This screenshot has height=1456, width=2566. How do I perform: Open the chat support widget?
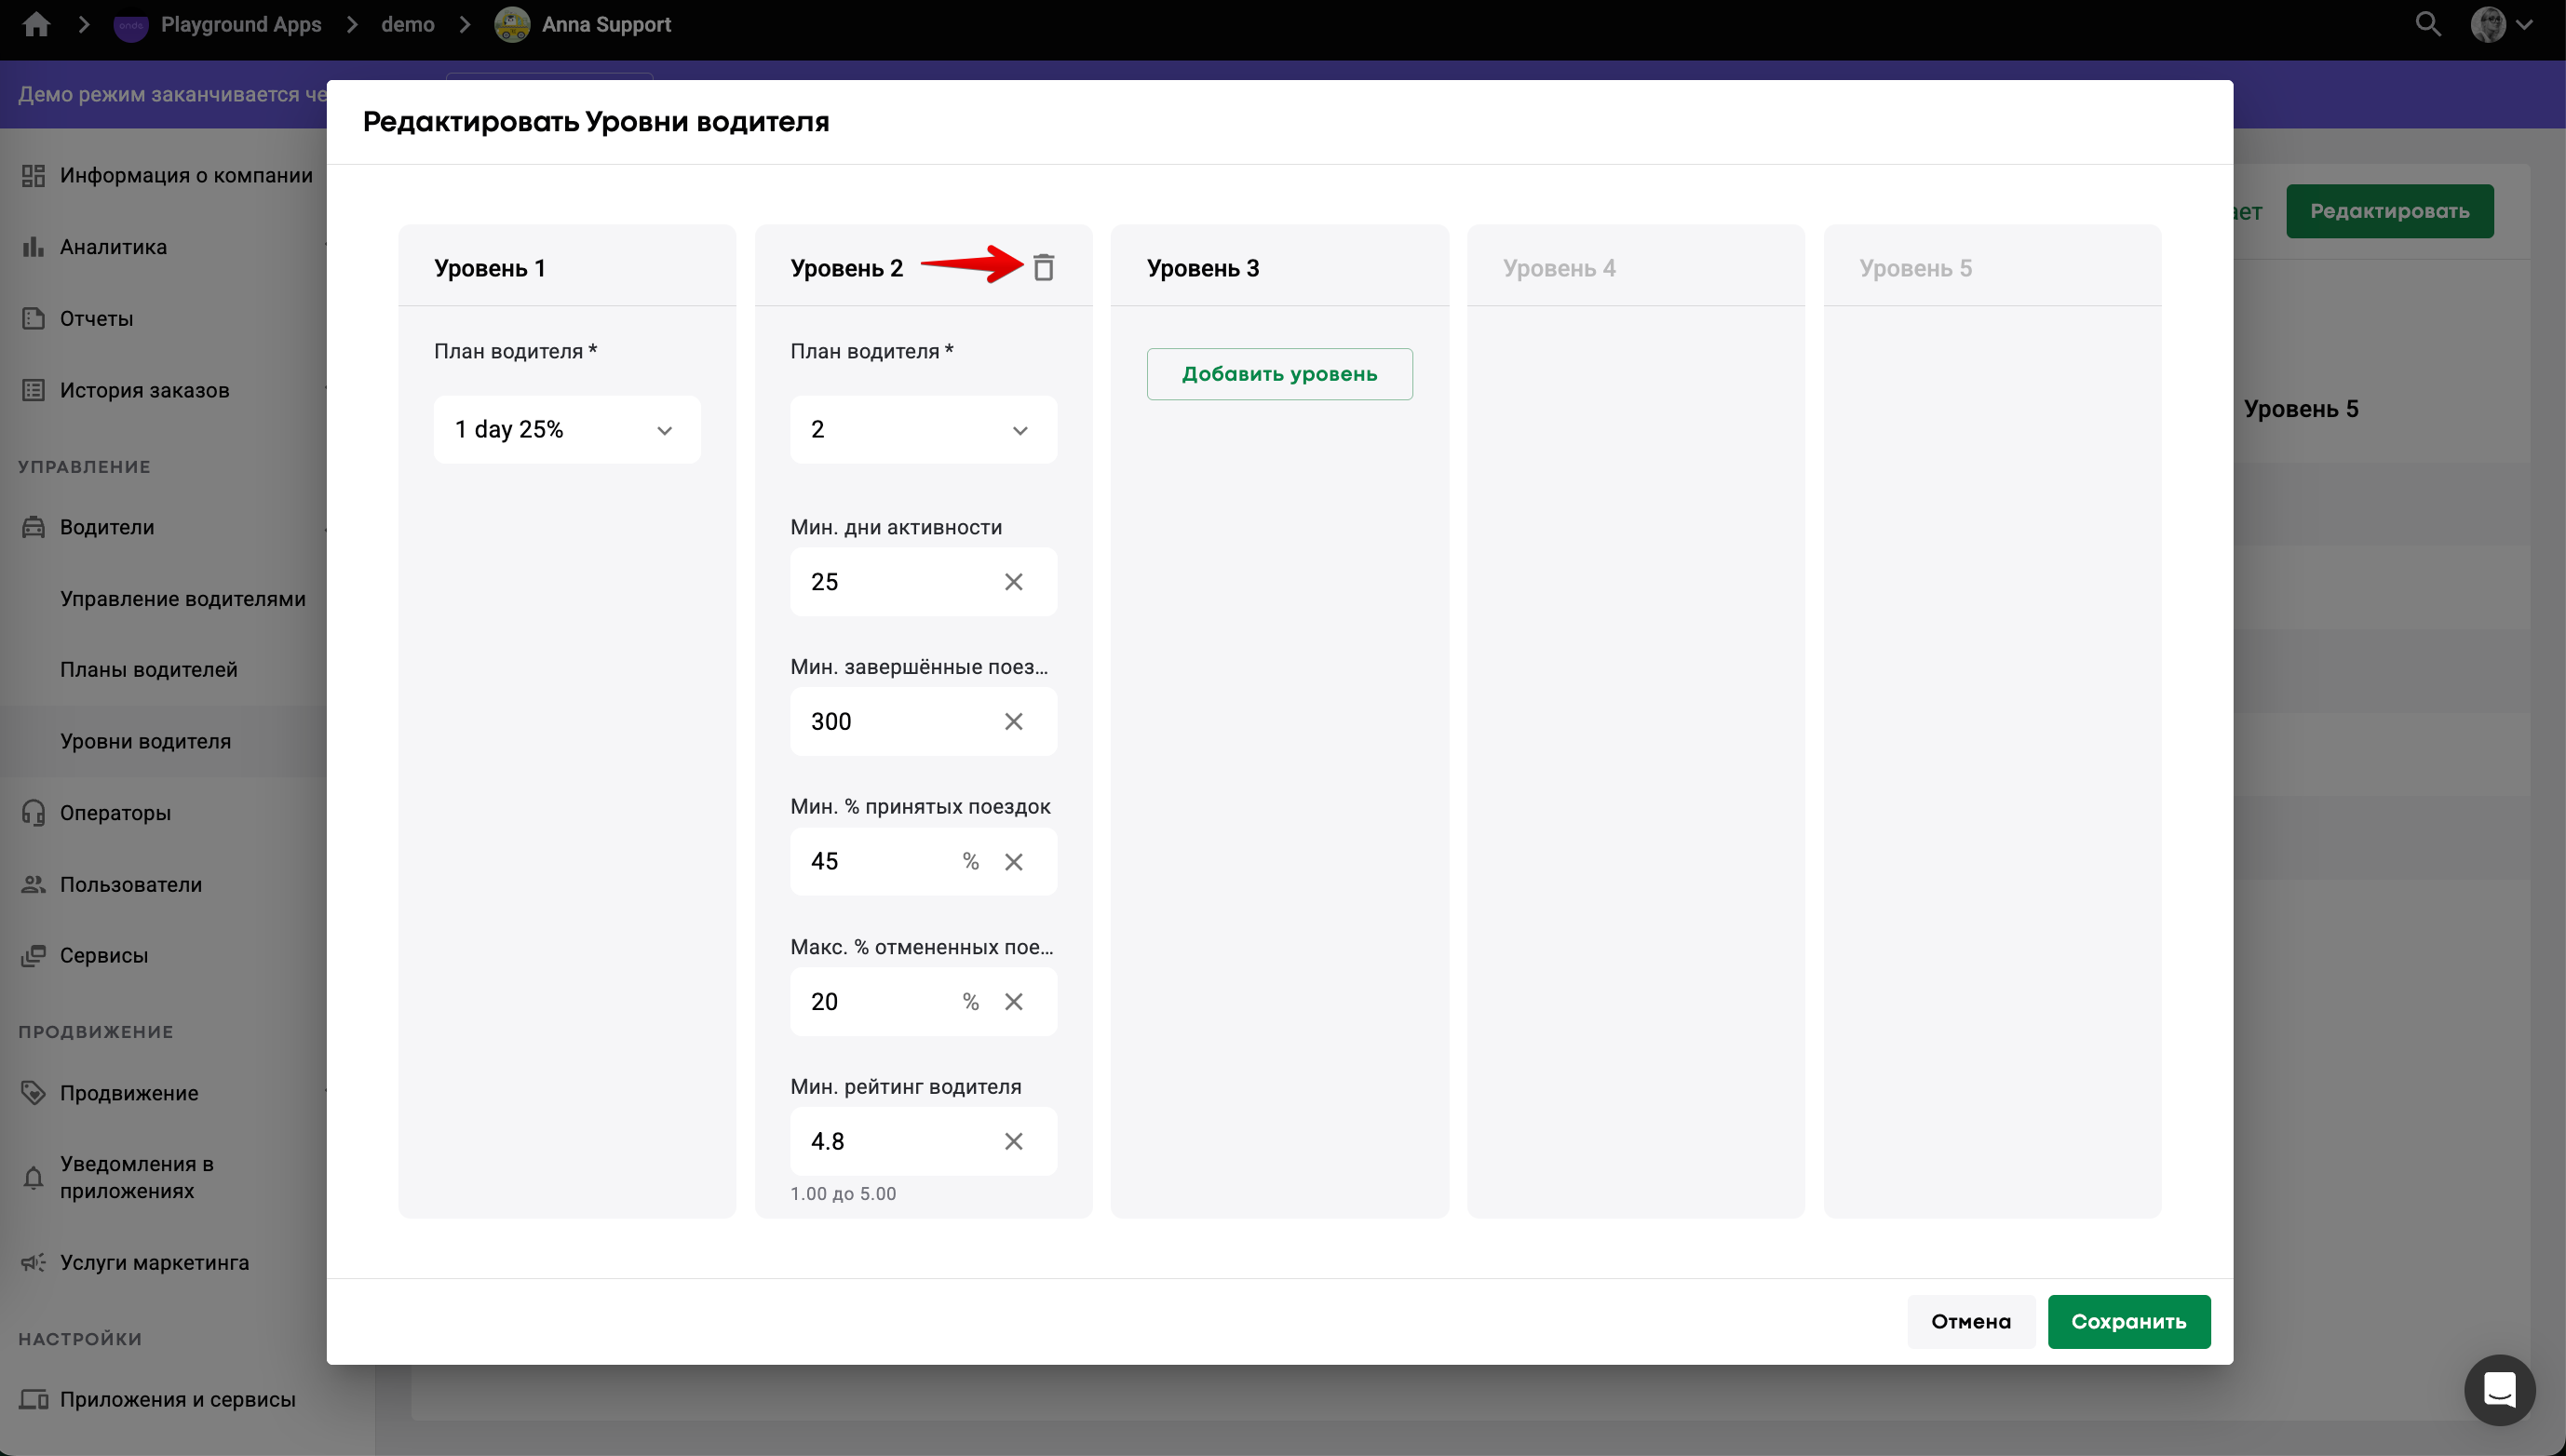[2498, 1389]
